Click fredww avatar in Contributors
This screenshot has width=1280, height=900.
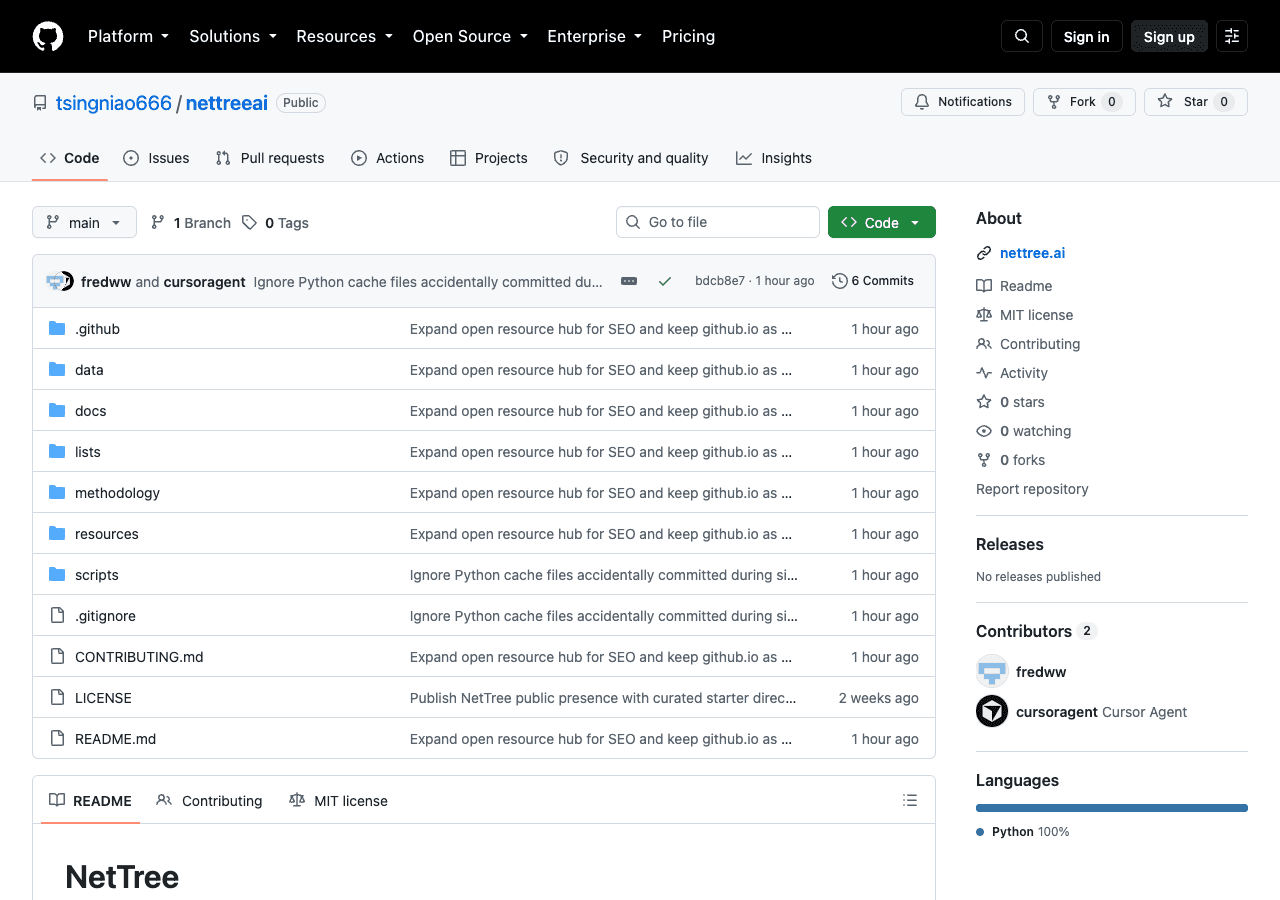tap(992, 671)
